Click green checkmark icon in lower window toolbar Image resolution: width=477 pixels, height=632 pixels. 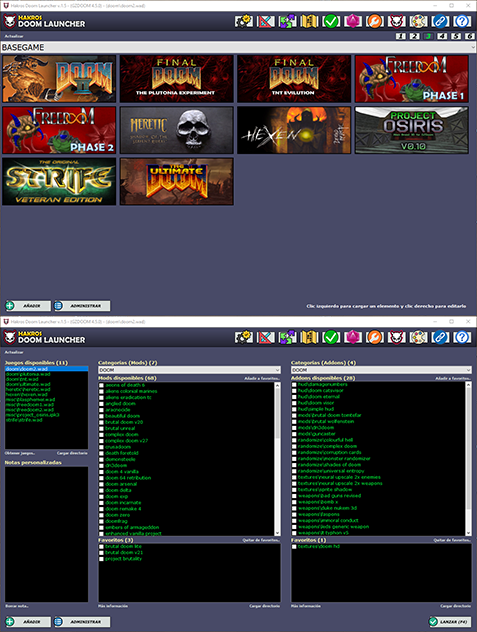331,337
